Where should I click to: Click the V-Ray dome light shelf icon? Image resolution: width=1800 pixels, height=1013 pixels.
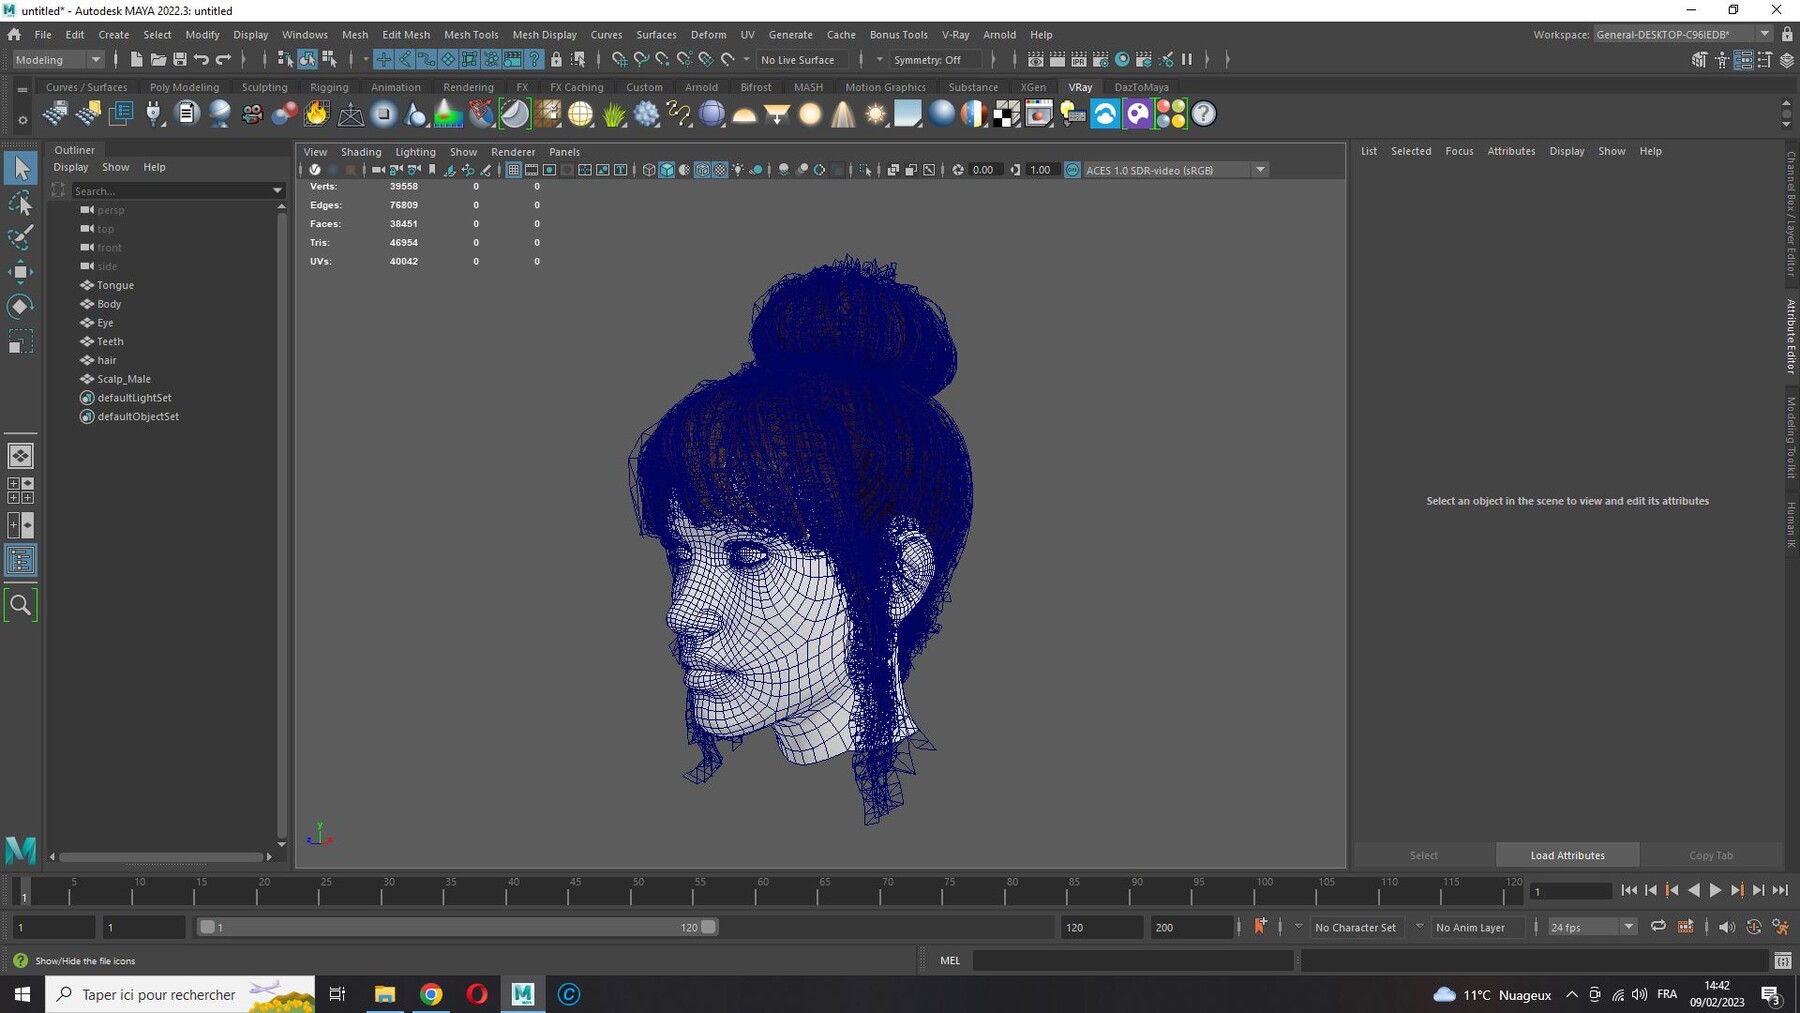click(744, 114)
